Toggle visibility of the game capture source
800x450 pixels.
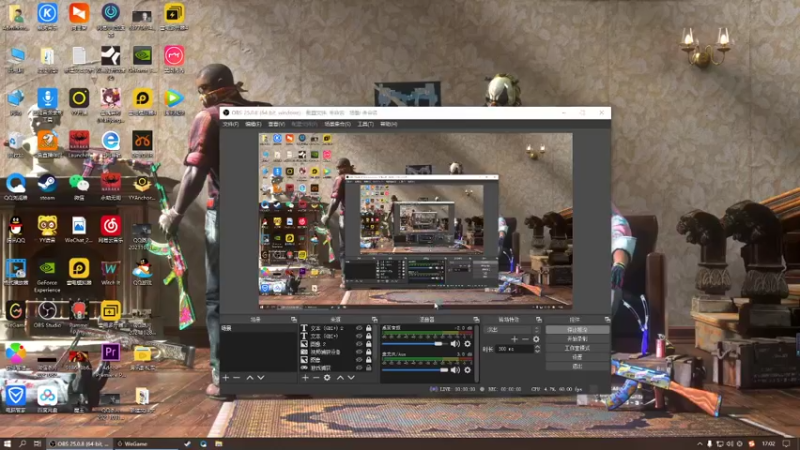point(359,368)
